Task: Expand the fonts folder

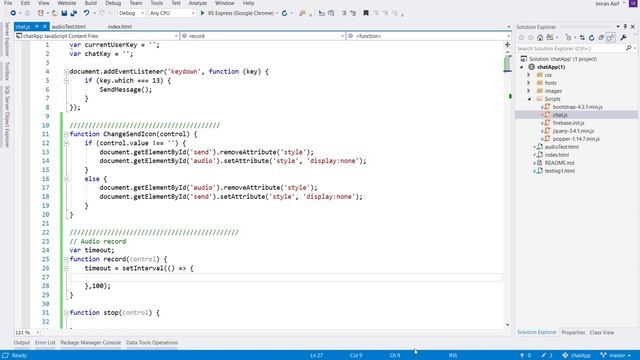Action: 529,83
